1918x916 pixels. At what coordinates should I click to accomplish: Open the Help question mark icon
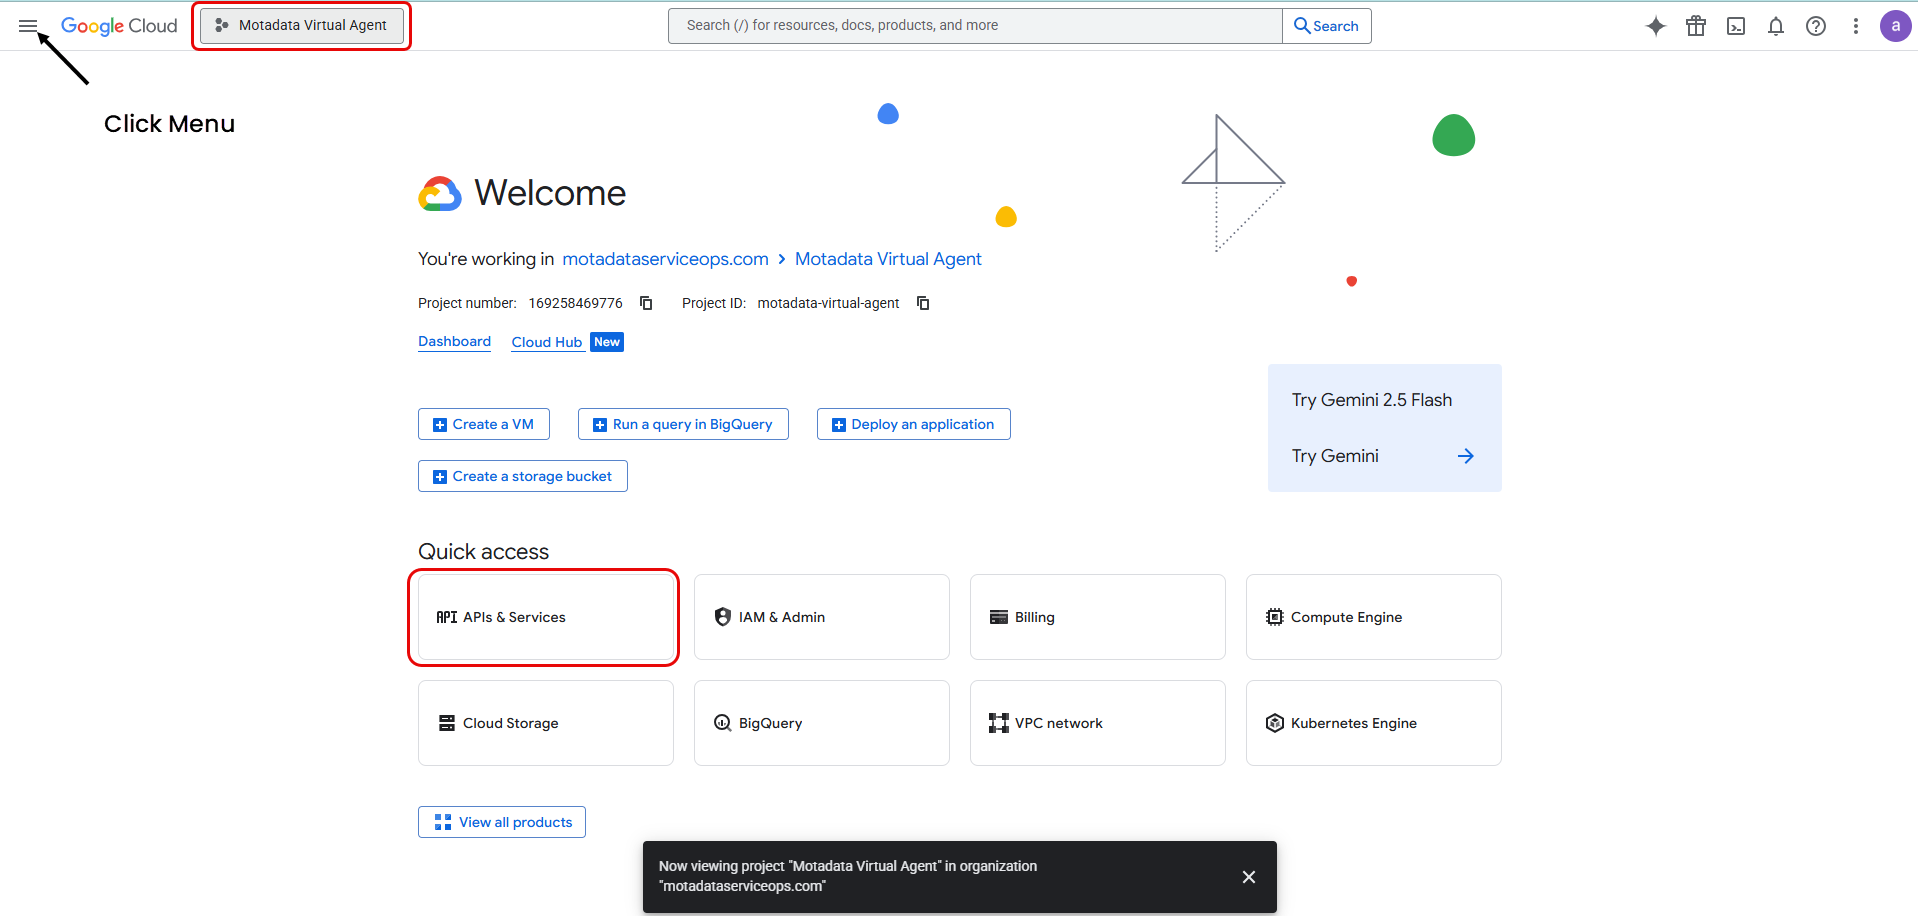(x=1816, y=26)
